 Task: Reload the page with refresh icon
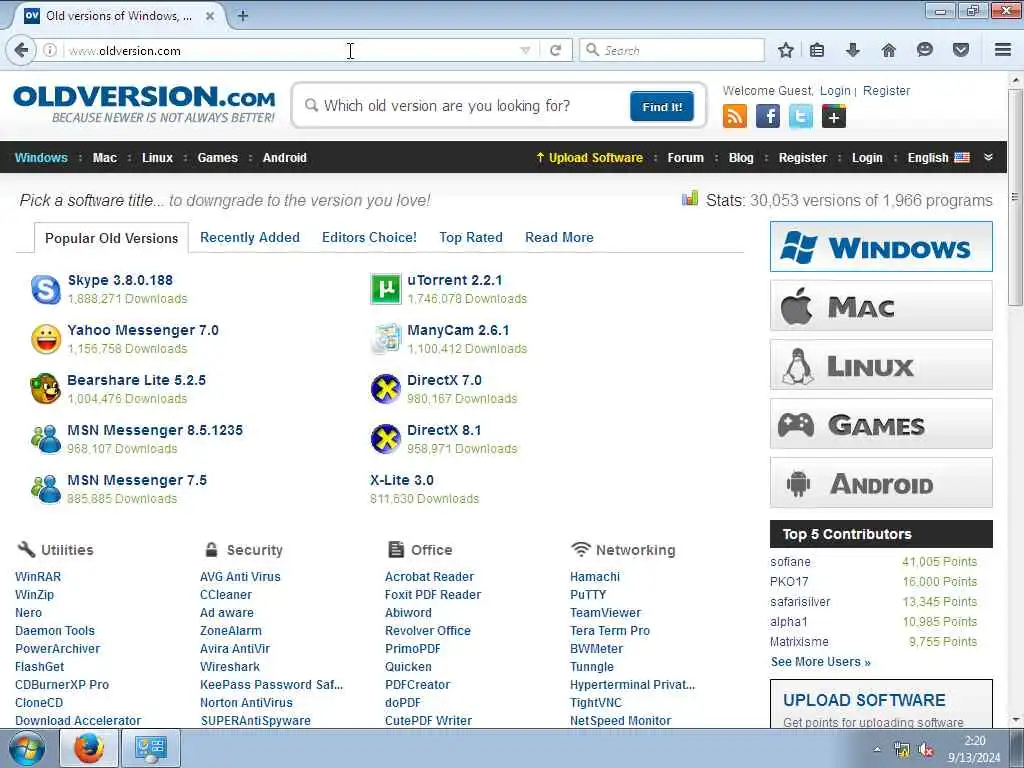(556, 50)
